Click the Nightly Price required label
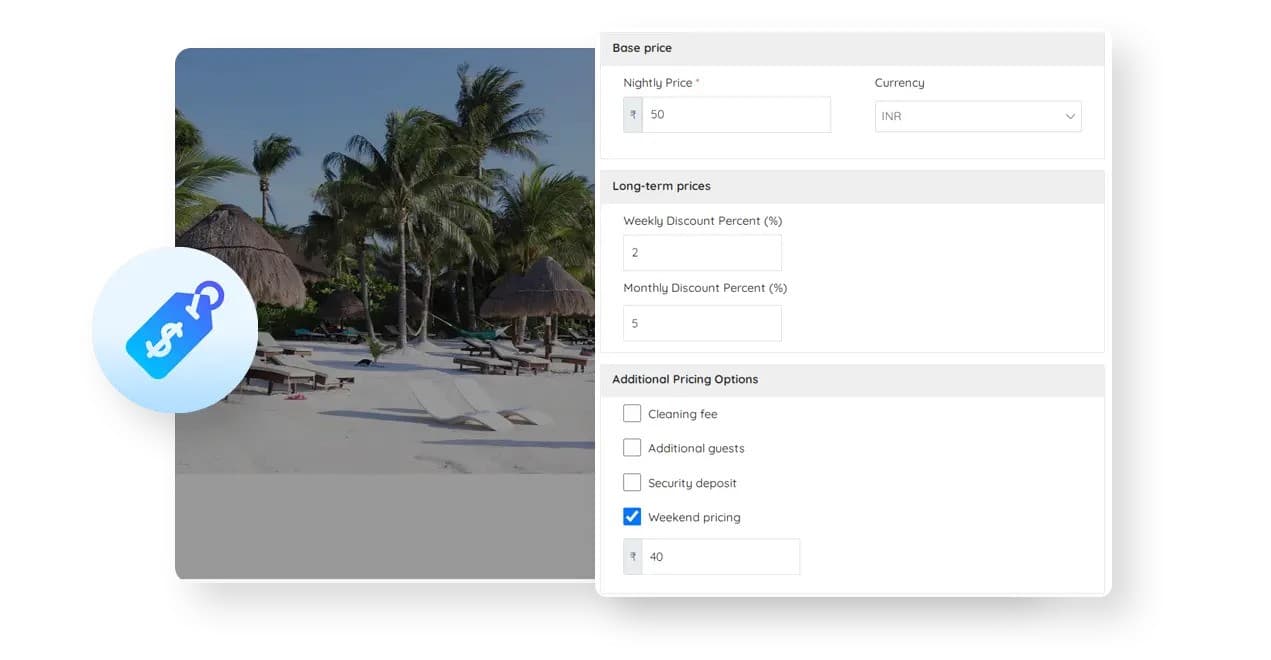This screenshot has height=660, width=1271. tap(660, 82)
